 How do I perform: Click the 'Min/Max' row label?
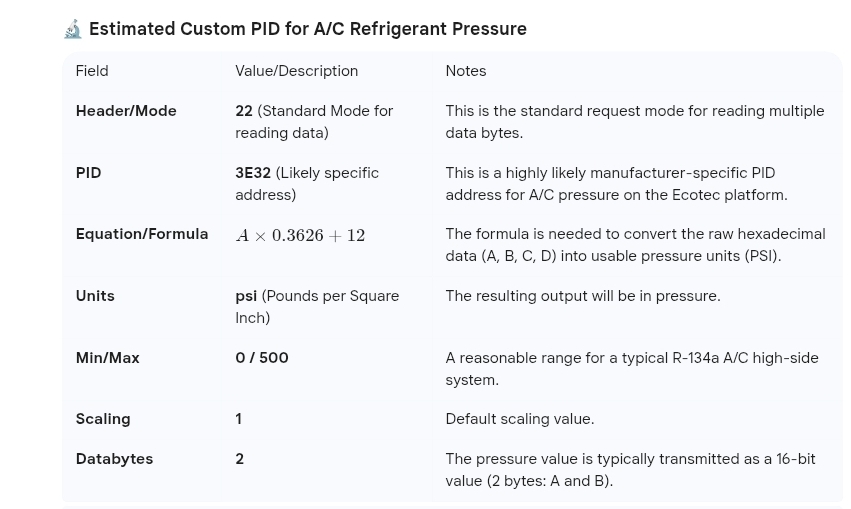point(107,358)
